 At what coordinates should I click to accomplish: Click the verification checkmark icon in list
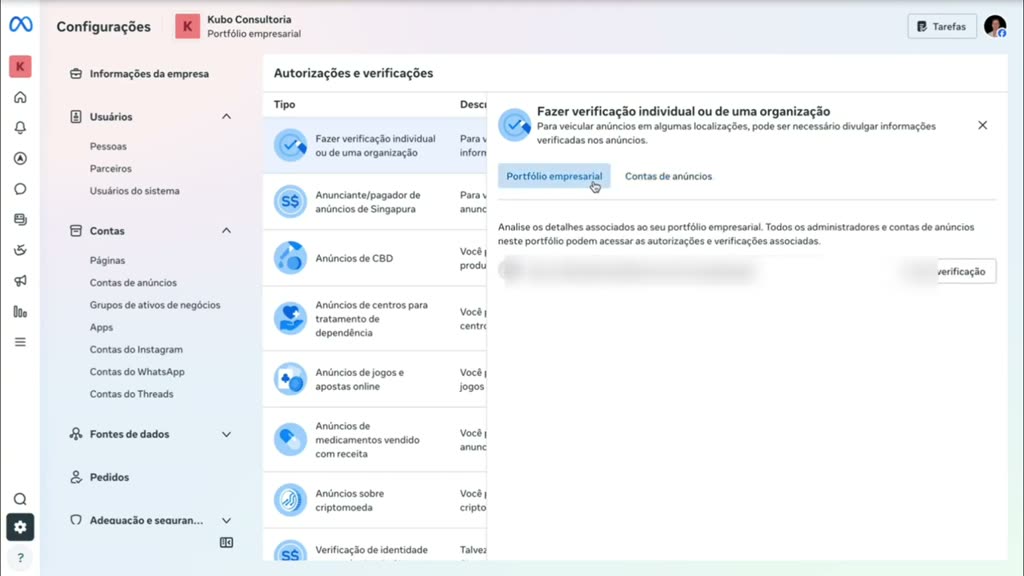point(290,146)
